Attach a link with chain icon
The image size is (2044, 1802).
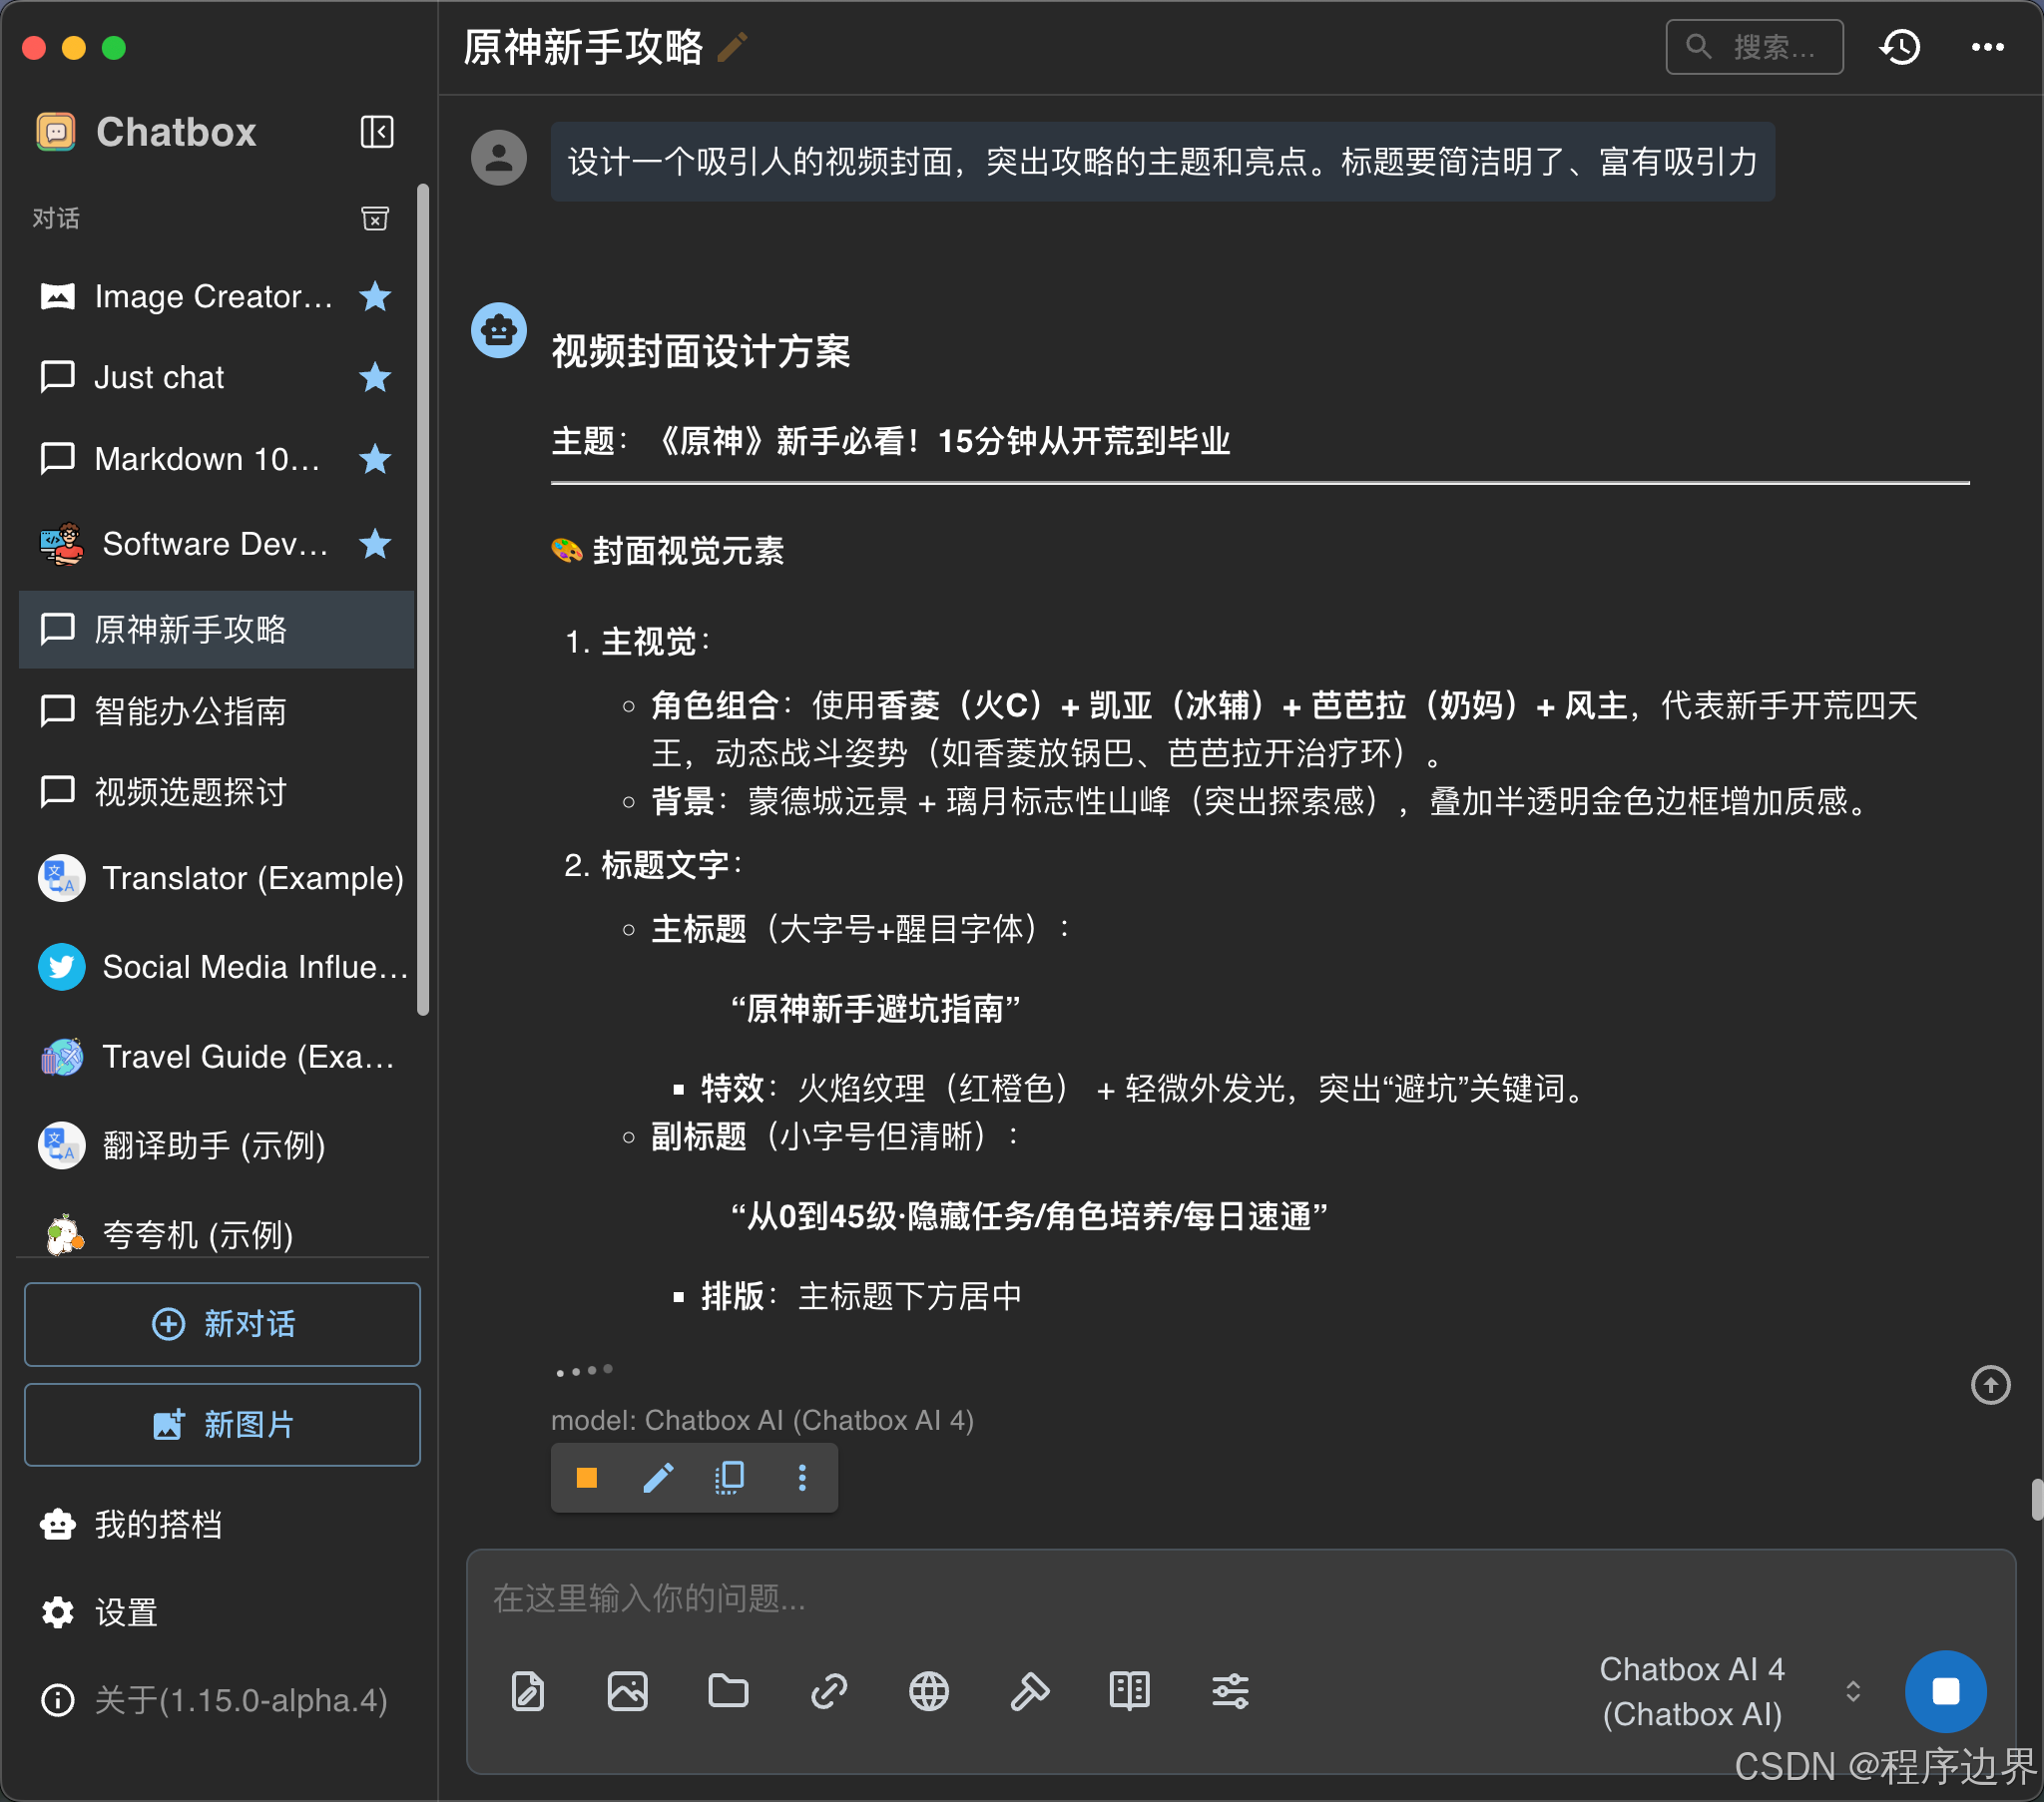coord(829,1691)
